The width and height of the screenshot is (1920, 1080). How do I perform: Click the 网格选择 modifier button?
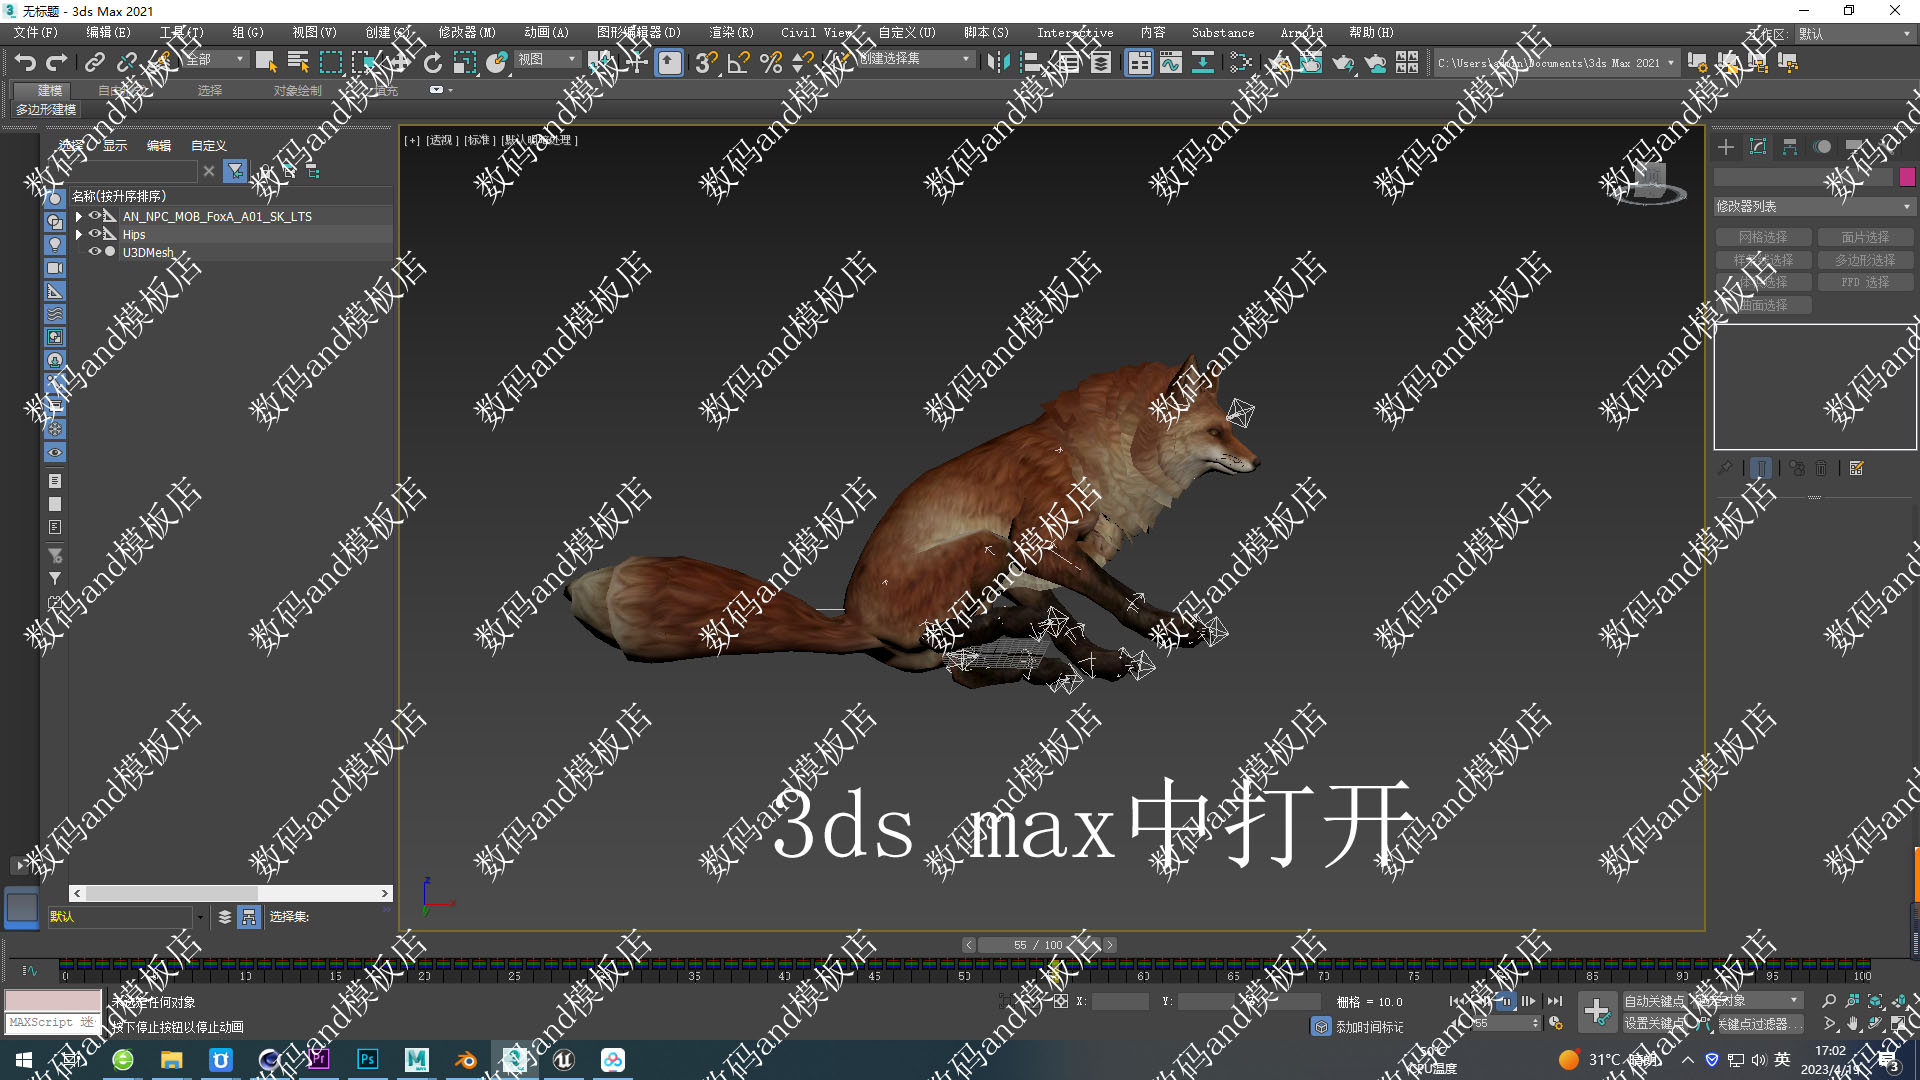coord(1763,238)
